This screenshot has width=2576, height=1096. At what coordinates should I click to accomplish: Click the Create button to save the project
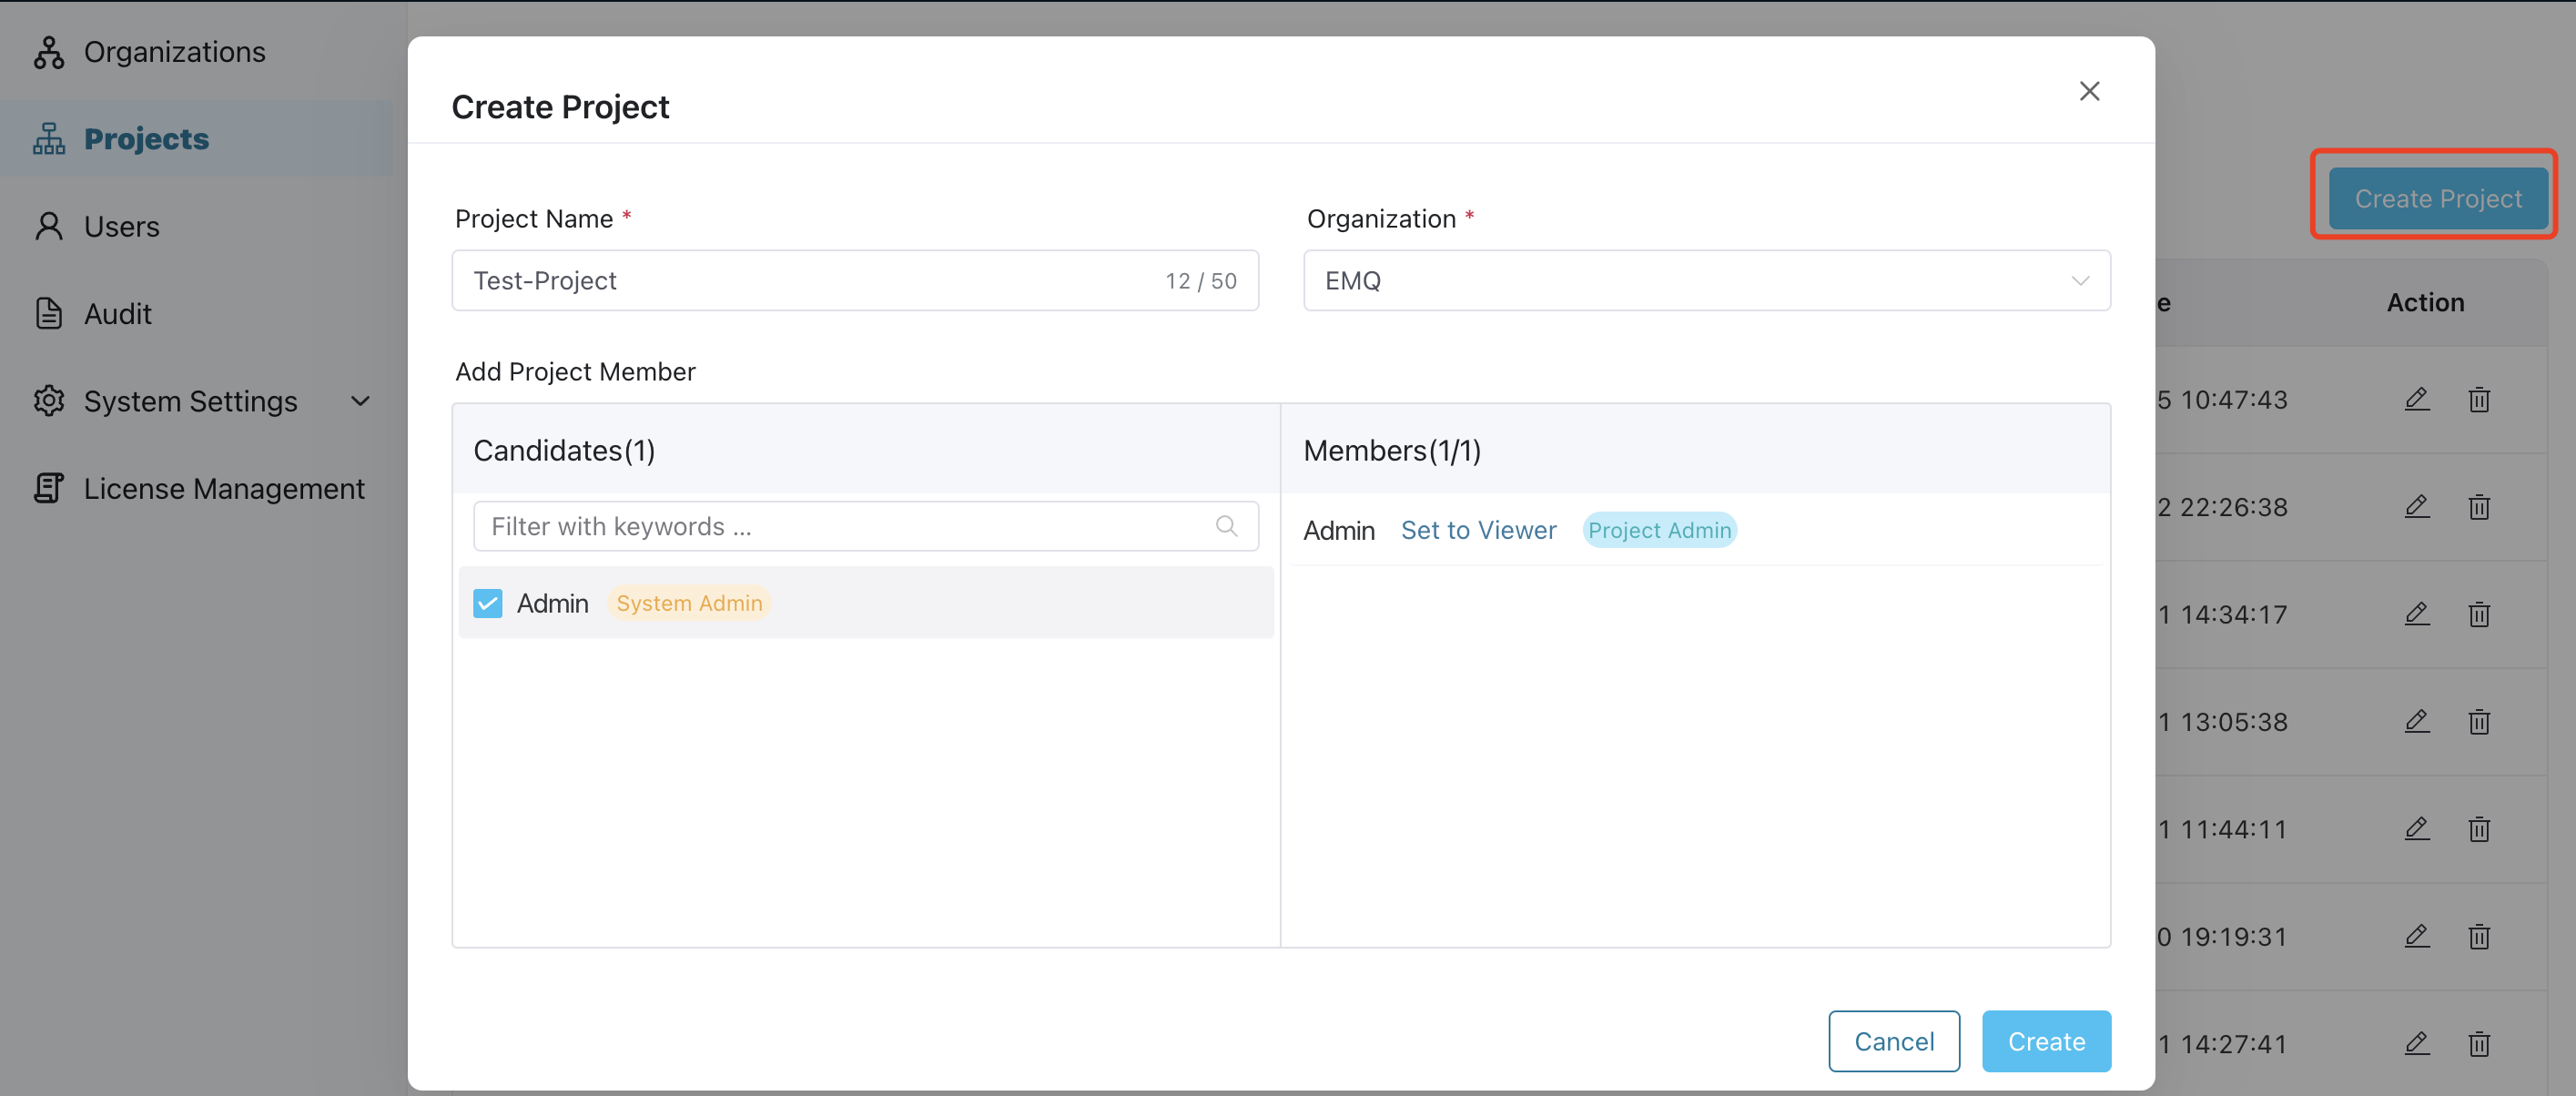[x=2046, y=1041]
